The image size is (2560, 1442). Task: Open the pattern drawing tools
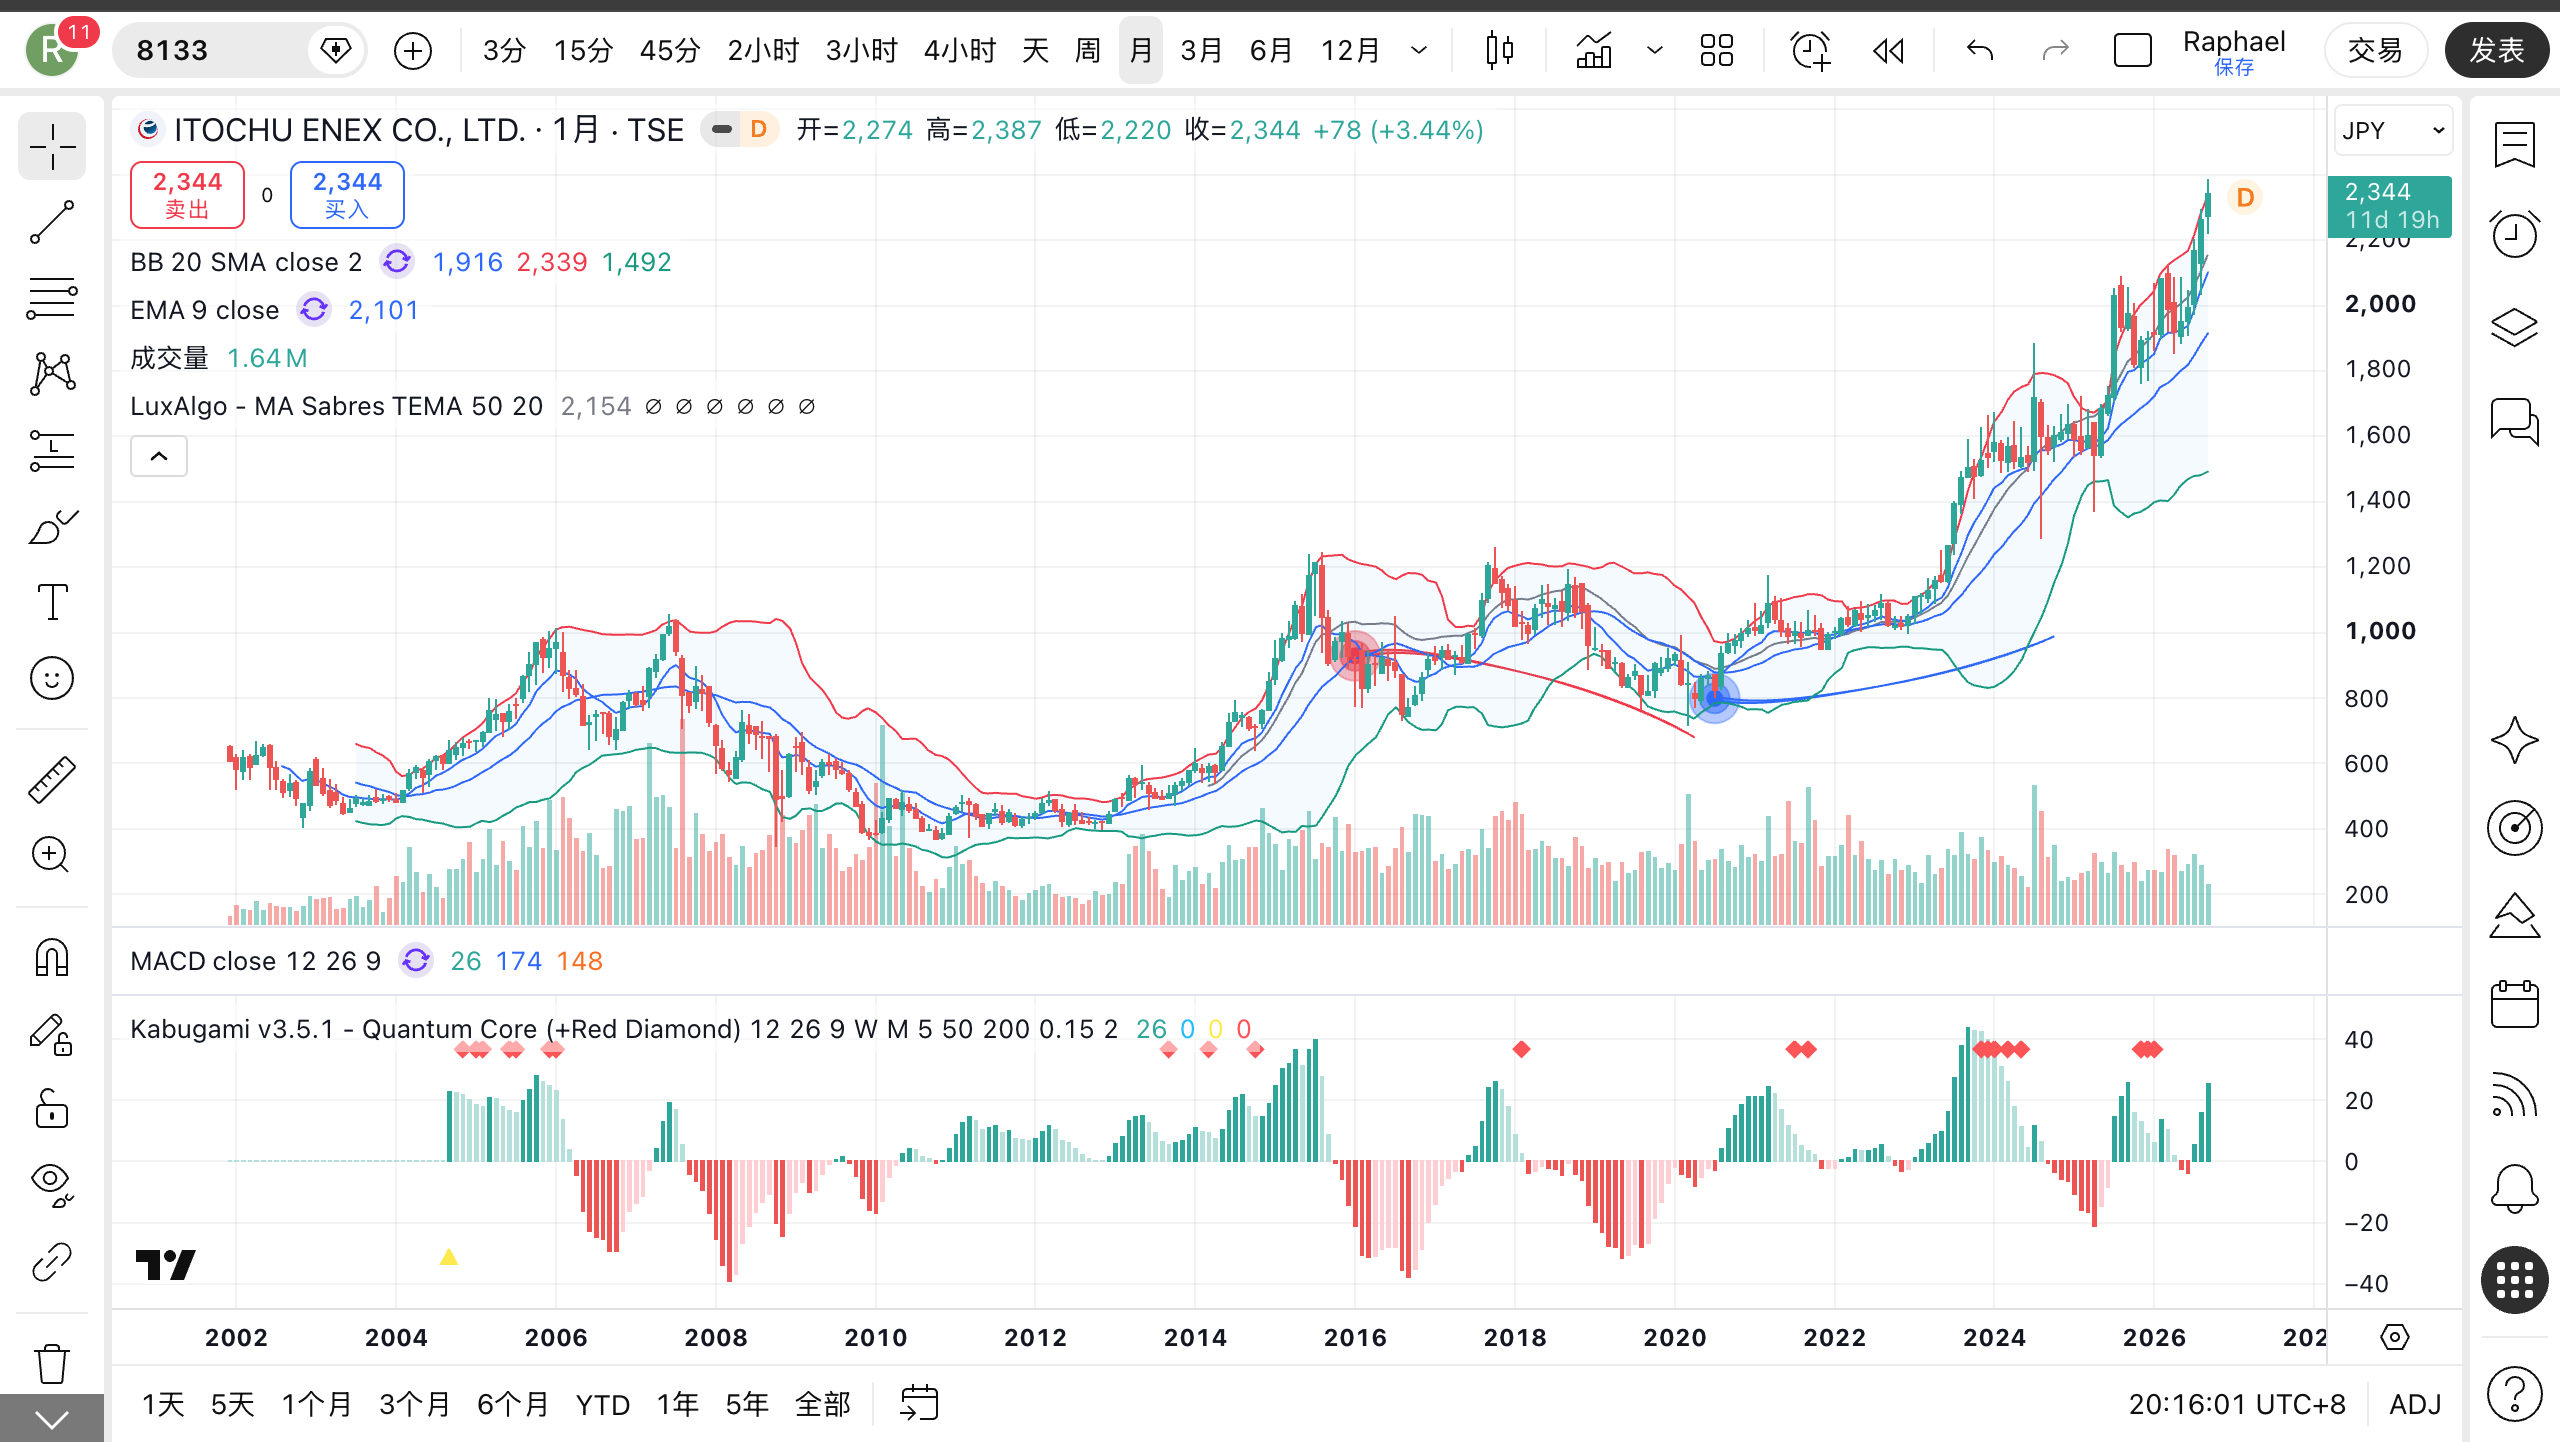point(52,374)
